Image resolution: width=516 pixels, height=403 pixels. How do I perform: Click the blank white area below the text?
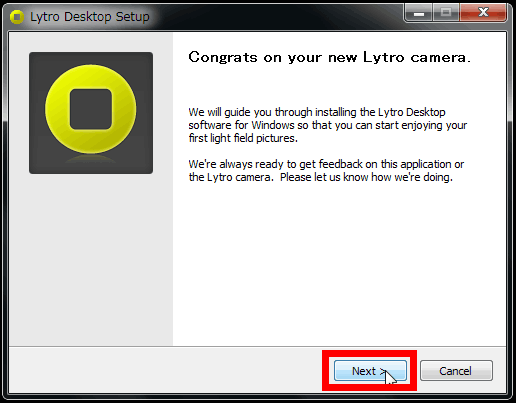[x=339, y=263]
